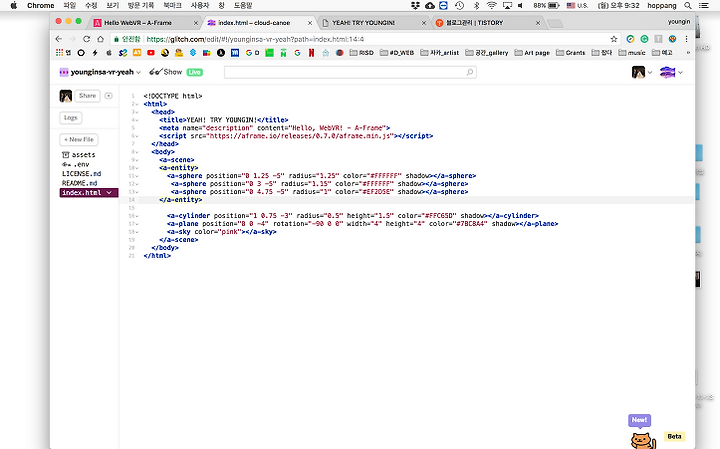Expand the avatar dropdown arrow at top right
The height and width of the screenshot is (449, 720).
pyautogui.click(x=650, y=73)
